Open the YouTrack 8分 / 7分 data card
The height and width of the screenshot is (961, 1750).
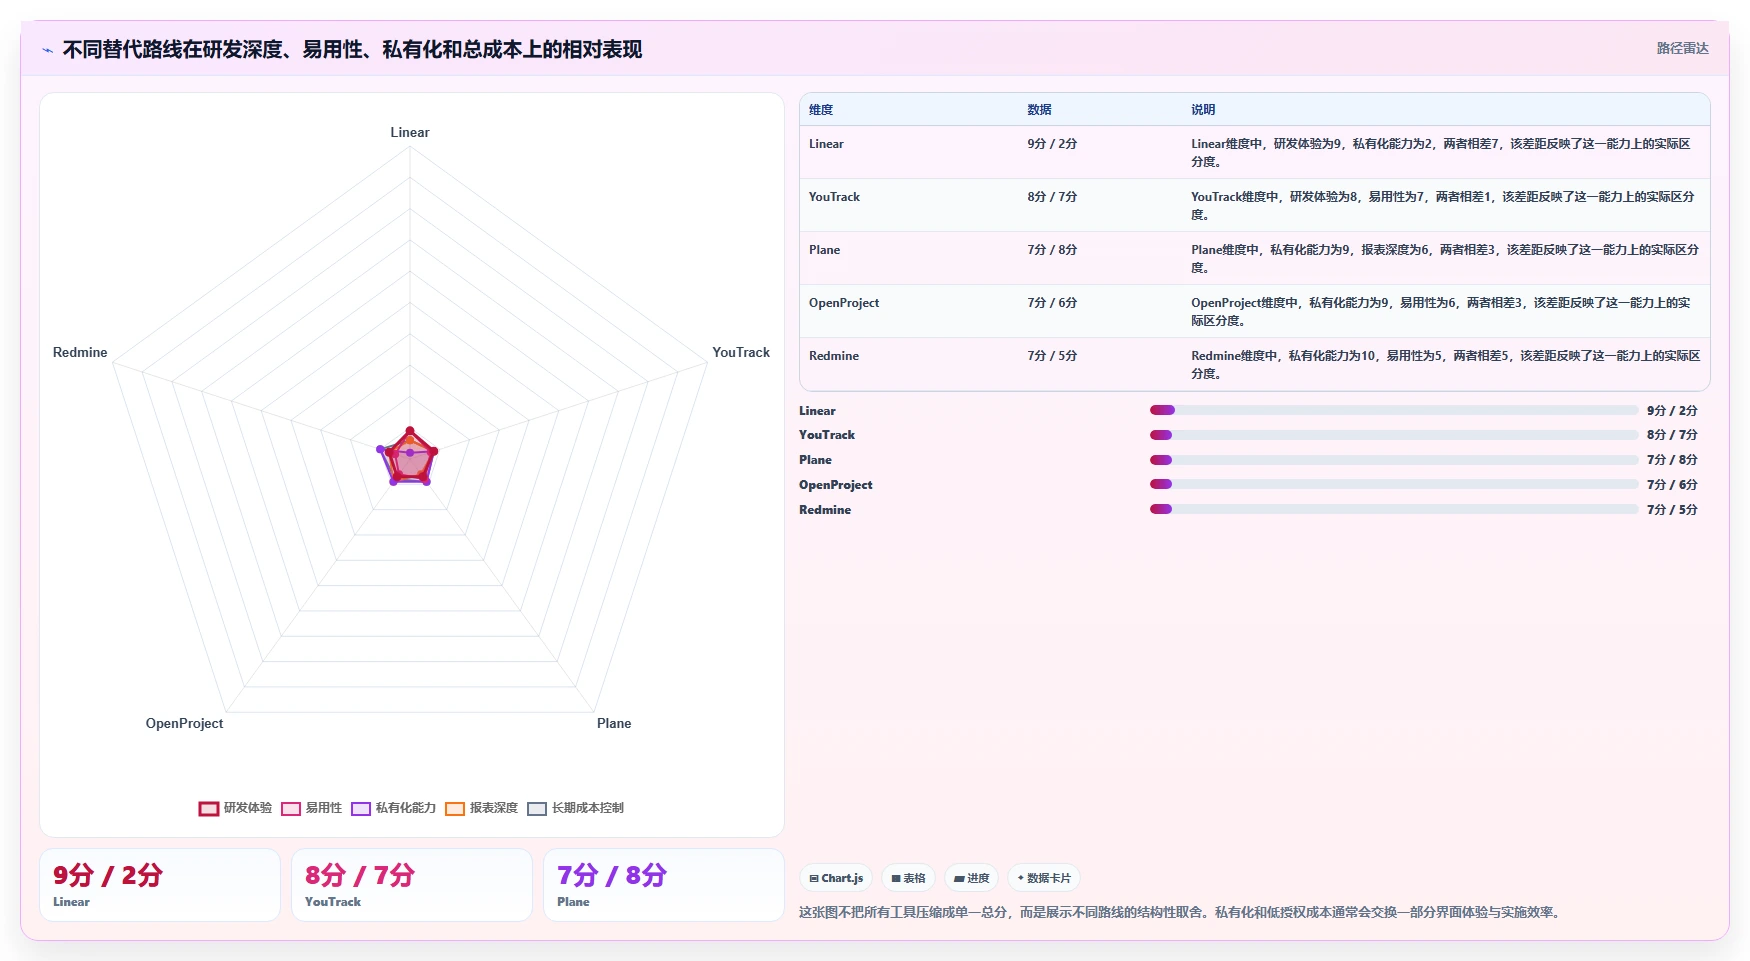(412, 885)
